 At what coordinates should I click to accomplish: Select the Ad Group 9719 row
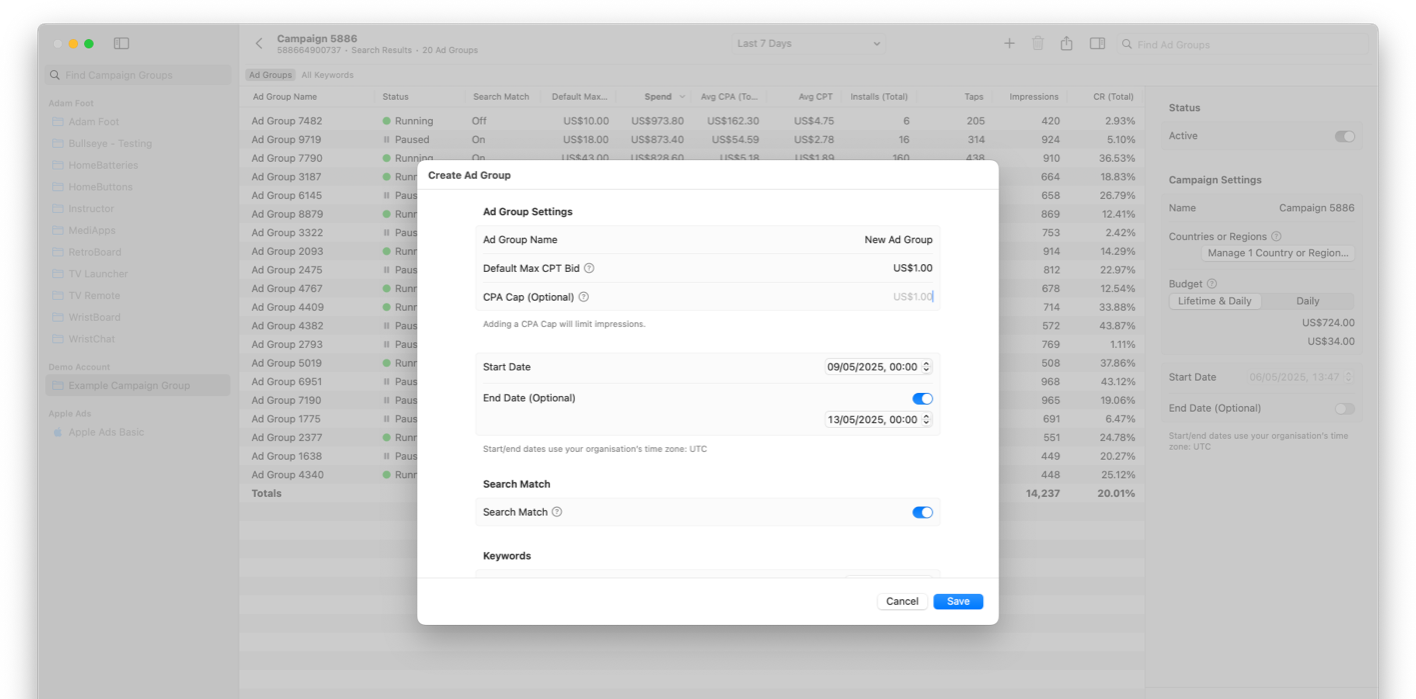click(692, 140)
